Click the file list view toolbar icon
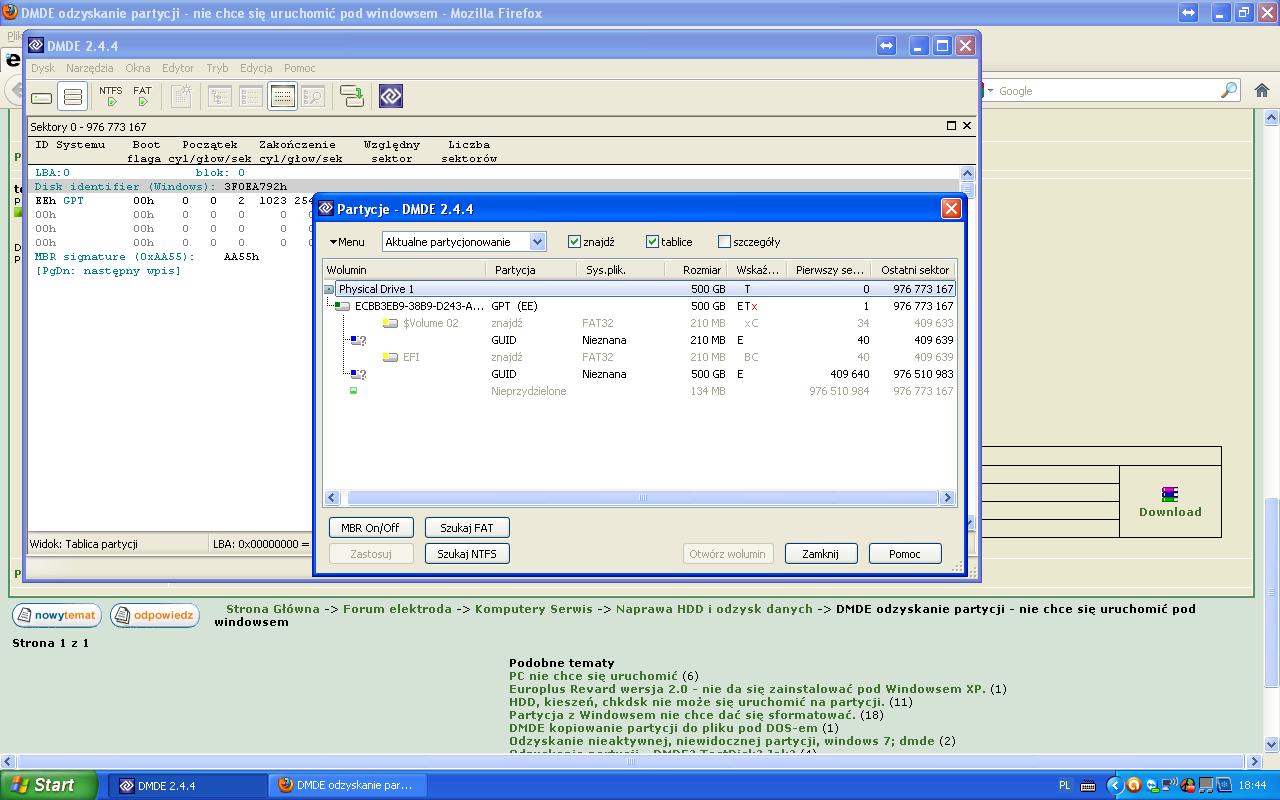The width and height of the screenshot is (1280, 800). click(251, 96)
